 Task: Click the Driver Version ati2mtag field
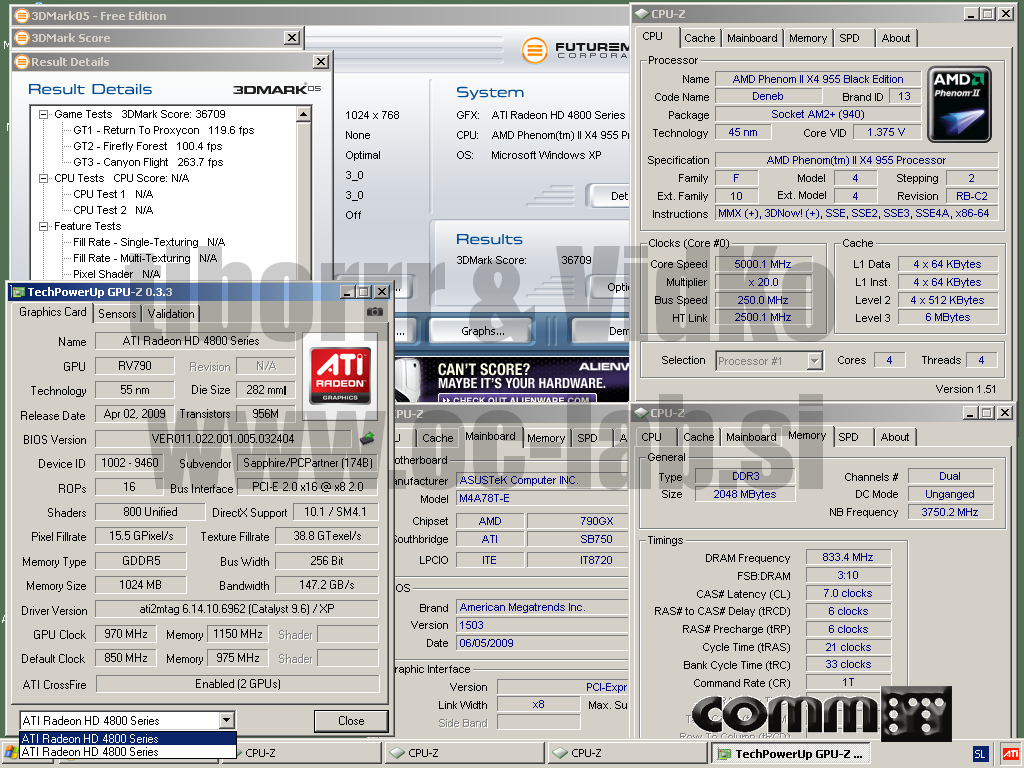[x=236, y=609]
